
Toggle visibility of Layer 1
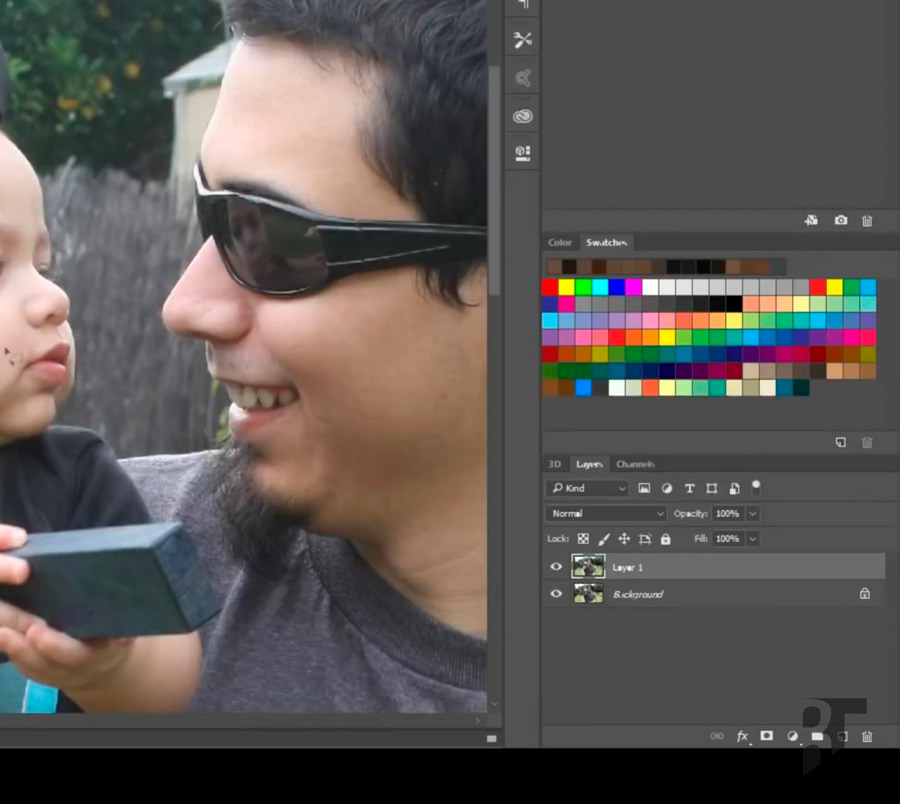[556, 567]
